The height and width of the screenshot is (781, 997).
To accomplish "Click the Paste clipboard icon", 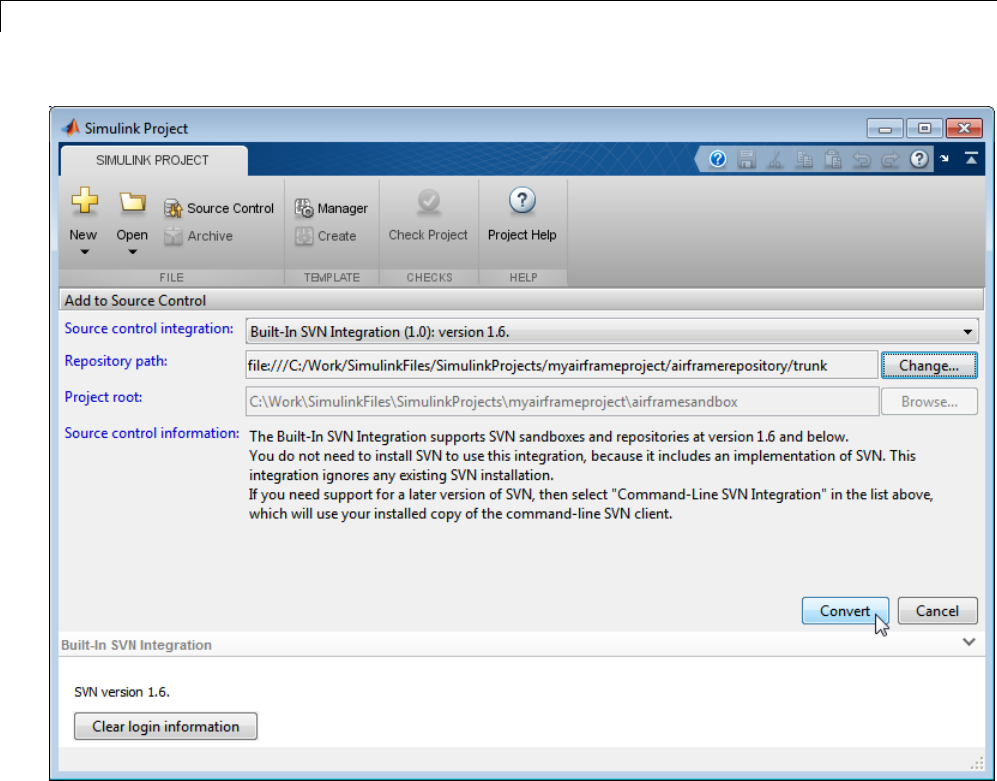I will 833,159.
